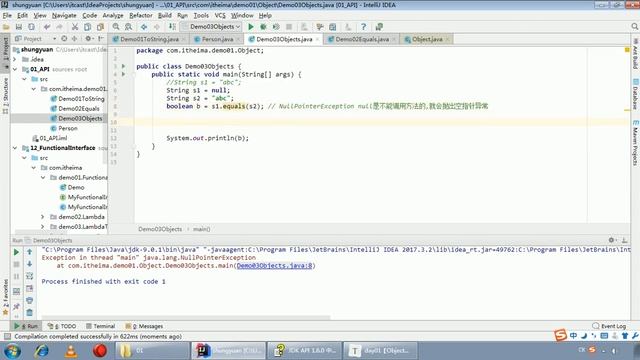
Task: Open the Messages tool window
Action: tap(144, 326)
